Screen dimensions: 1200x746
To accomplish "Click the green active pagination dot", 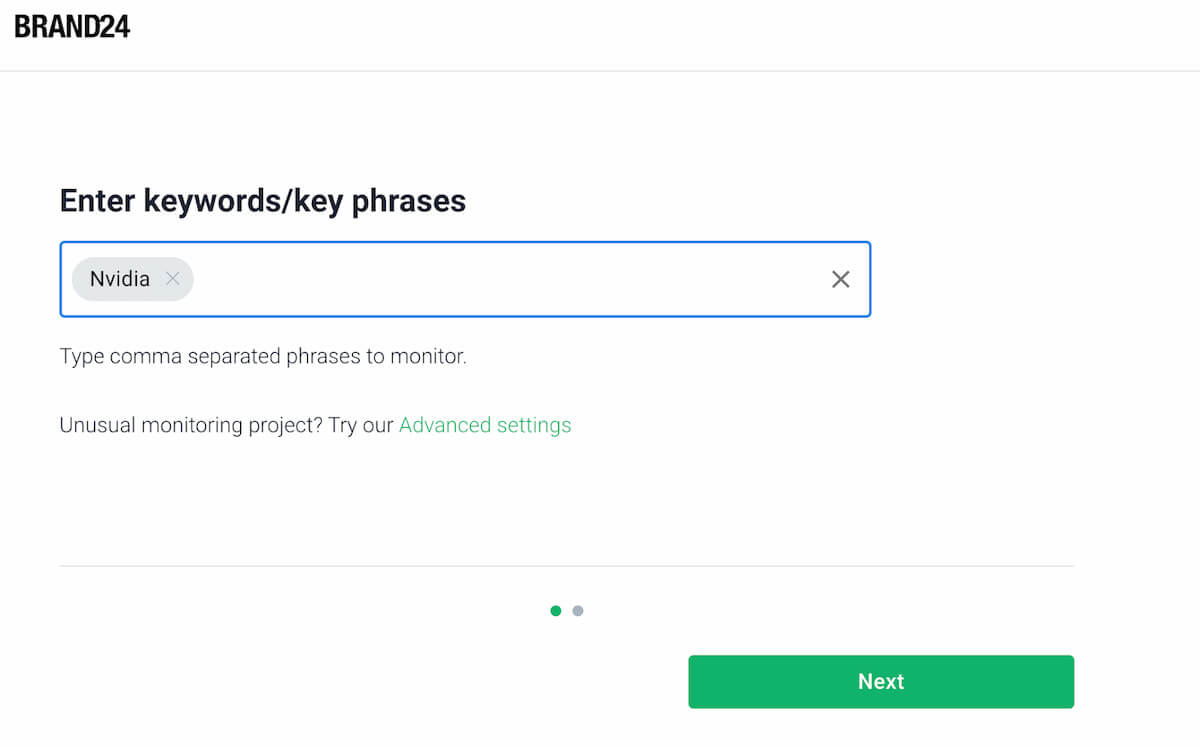I will pos(556,610).
